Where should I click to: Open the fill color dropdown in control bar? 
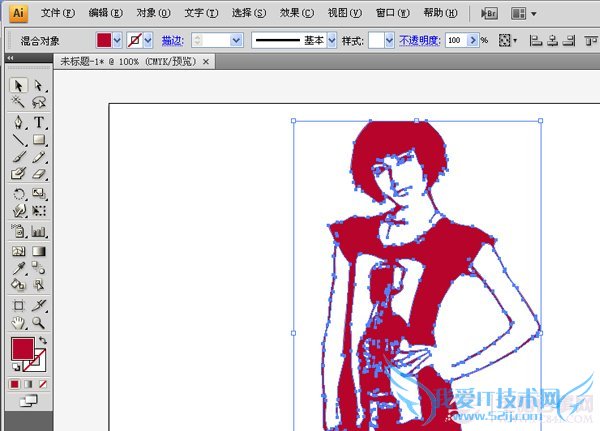(x=118, y=40)
